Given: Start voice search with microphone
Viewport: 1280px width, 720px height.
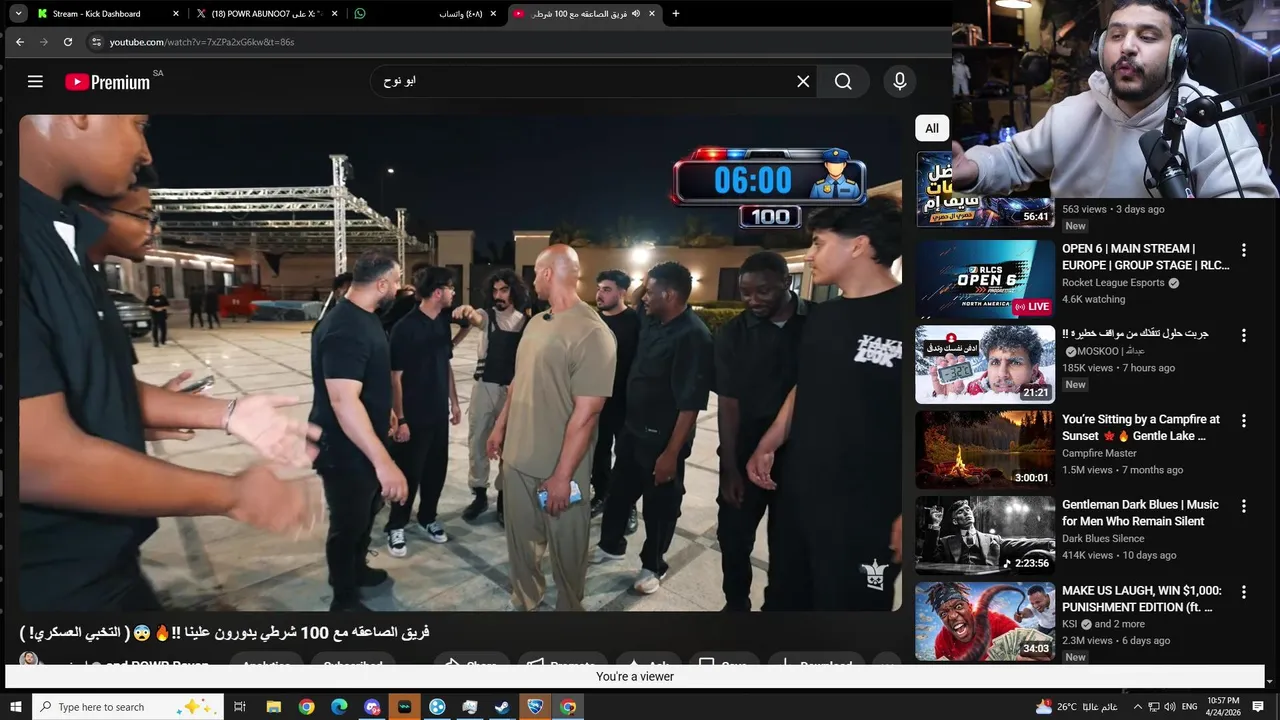Looking at the screenshot, I should tap(899, 82).
